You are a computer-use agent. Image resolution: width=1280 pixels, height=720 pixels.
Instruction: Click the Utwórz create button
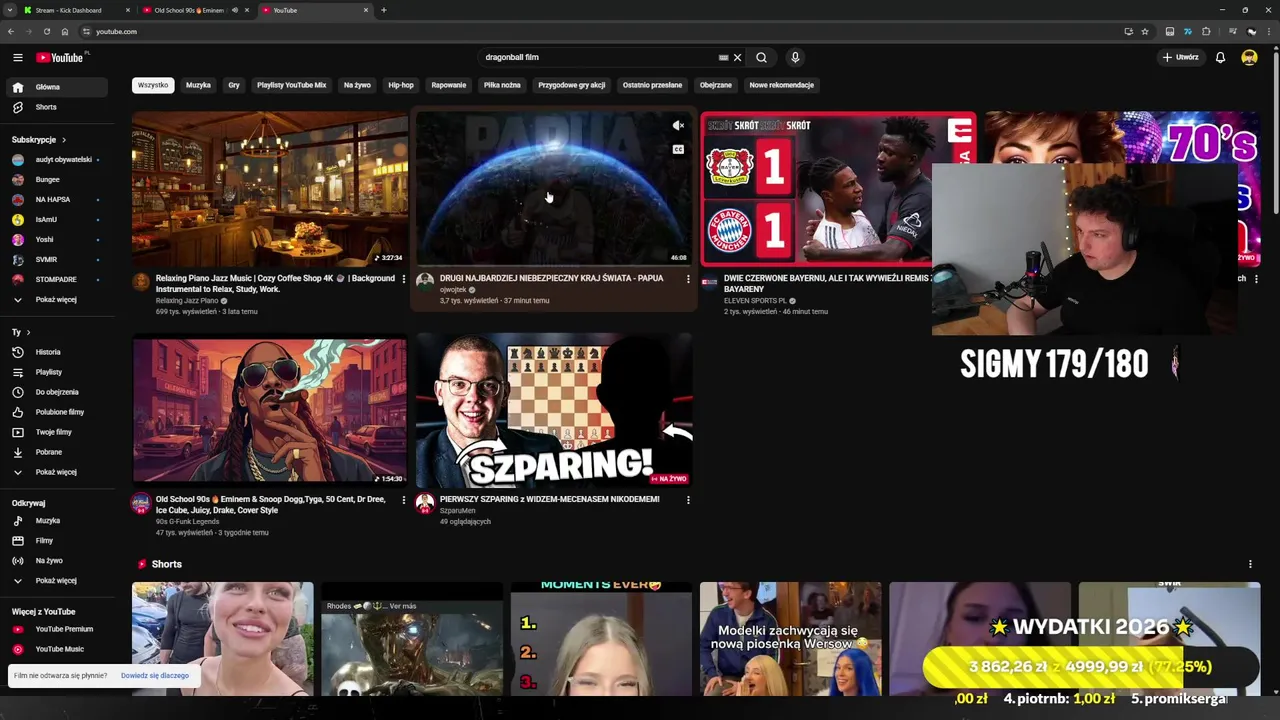[x=1180, y=58]
